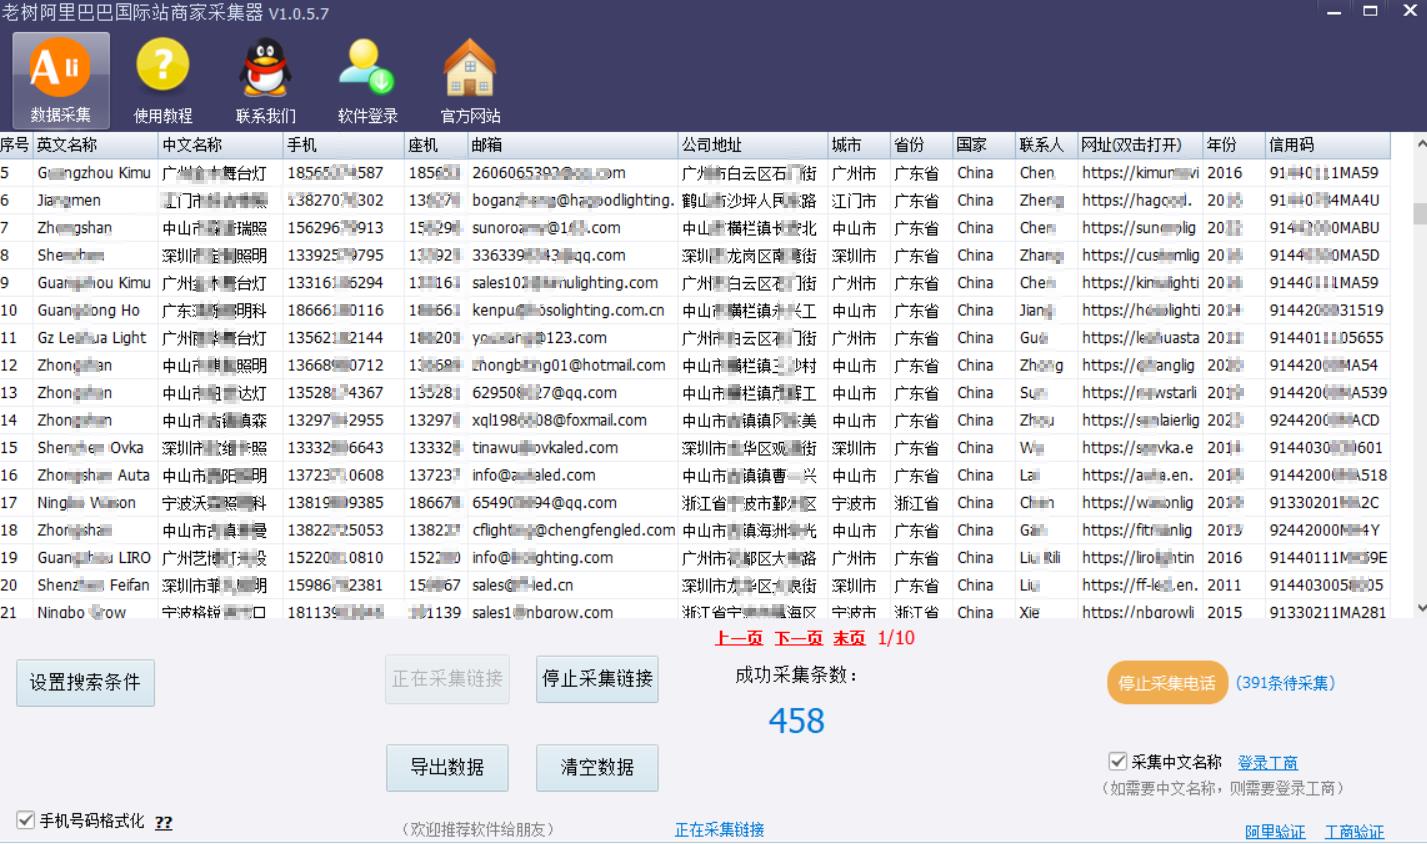The height and width of the screenshot is (844, 1427).
Task: Click the 邮箱 column header
Action: (572, 145)
